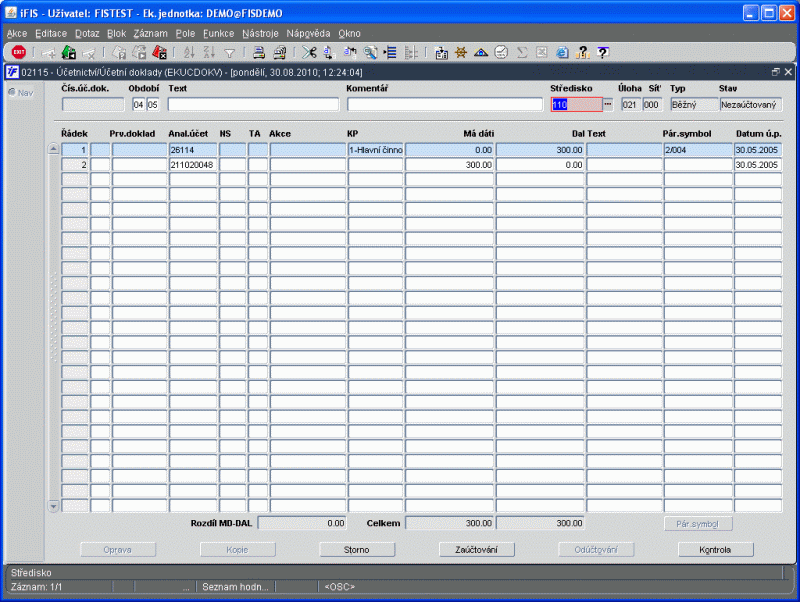The width and height of the screenshot is (800, 602).
Task: Select the Anal.účet cell containing 211020048
Action: 193,165
